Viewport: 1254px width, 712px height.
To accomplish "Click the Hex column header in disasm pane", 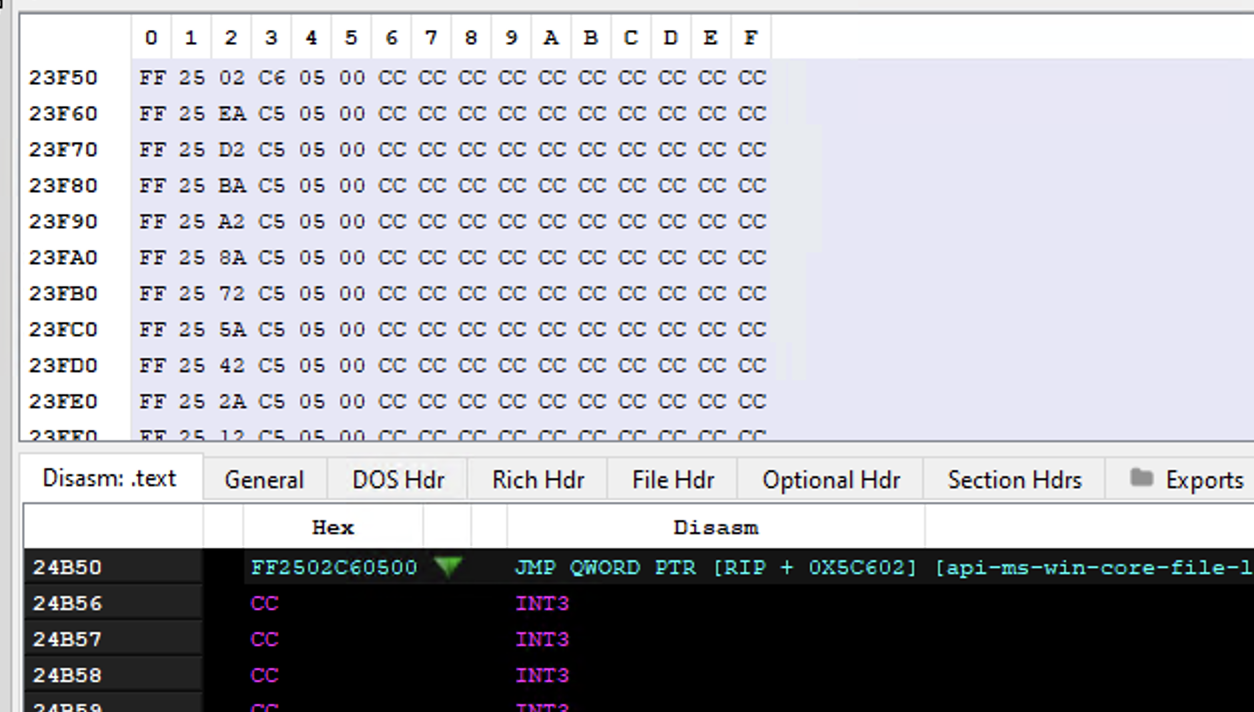I will click(333, 527).
